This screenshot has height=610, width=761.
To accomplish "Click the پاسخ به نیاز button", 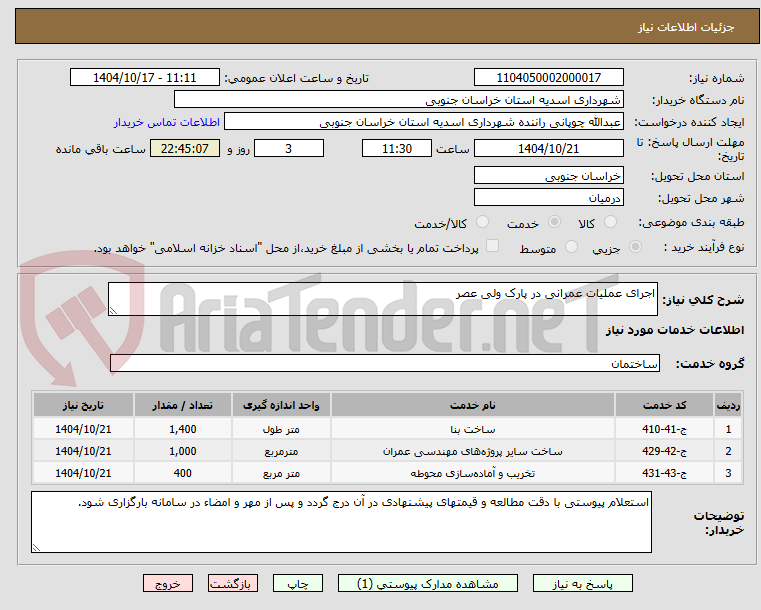I will pos(582,584).
